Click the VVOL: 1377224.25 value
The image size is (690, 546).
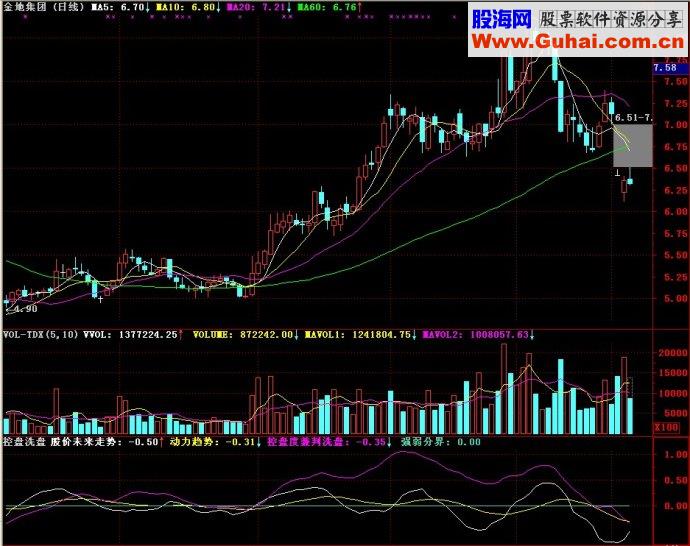133,334
